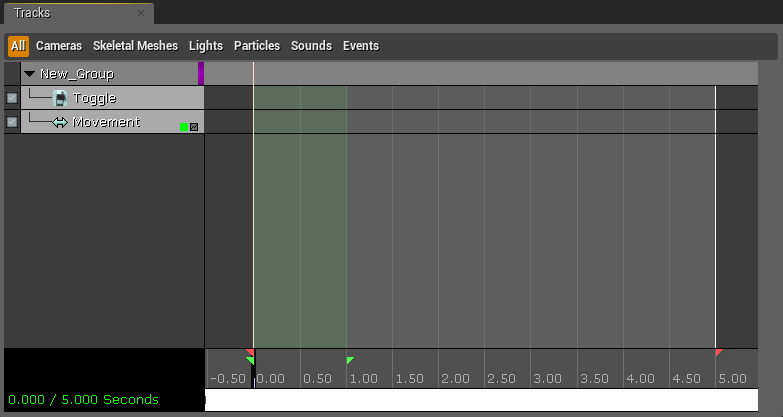Click the red sequence start marker
The image size is (783, 417).
(251, 352)
